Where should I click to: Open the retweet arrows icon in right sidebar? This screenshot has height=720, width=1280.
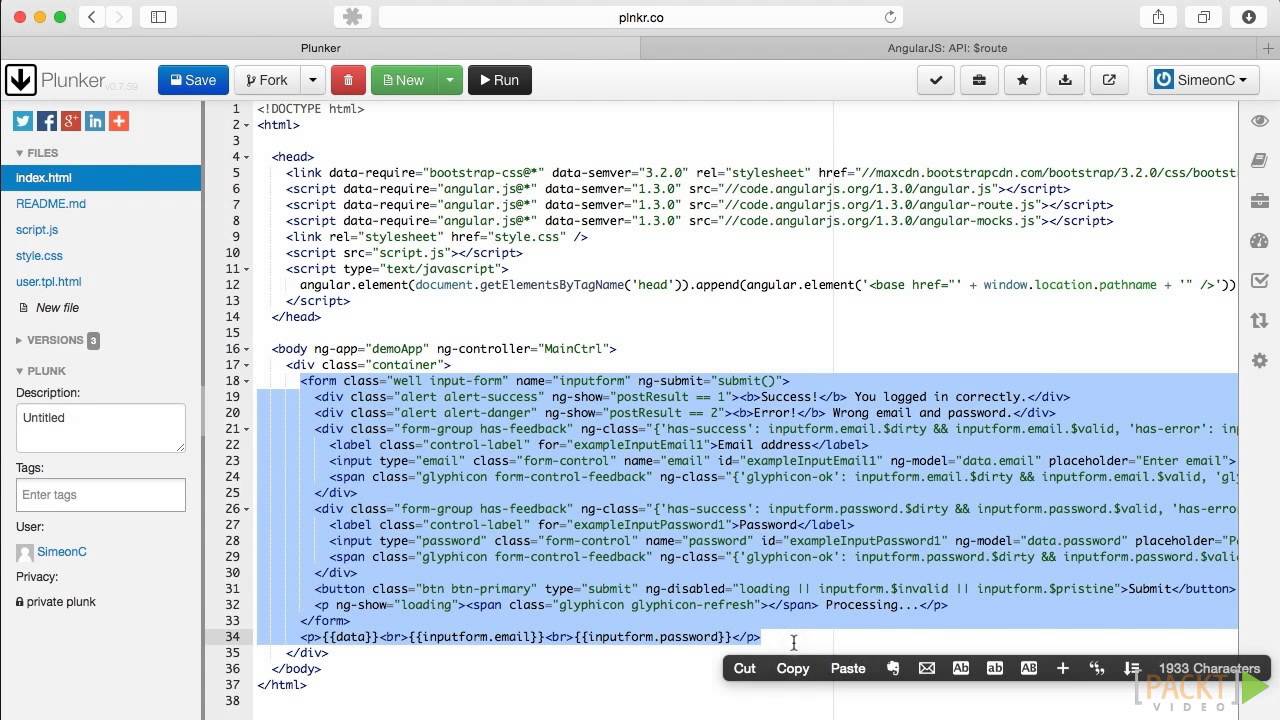(x=1259, y=320)
